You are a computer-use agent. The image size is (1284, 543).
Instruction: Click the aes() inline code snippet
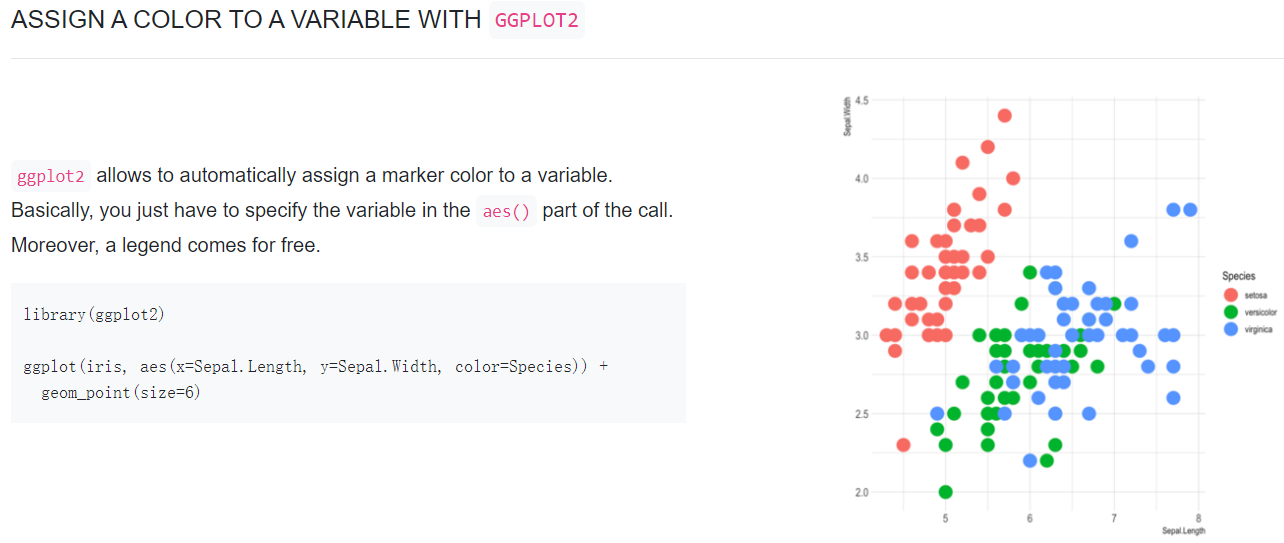click(506, 212)
